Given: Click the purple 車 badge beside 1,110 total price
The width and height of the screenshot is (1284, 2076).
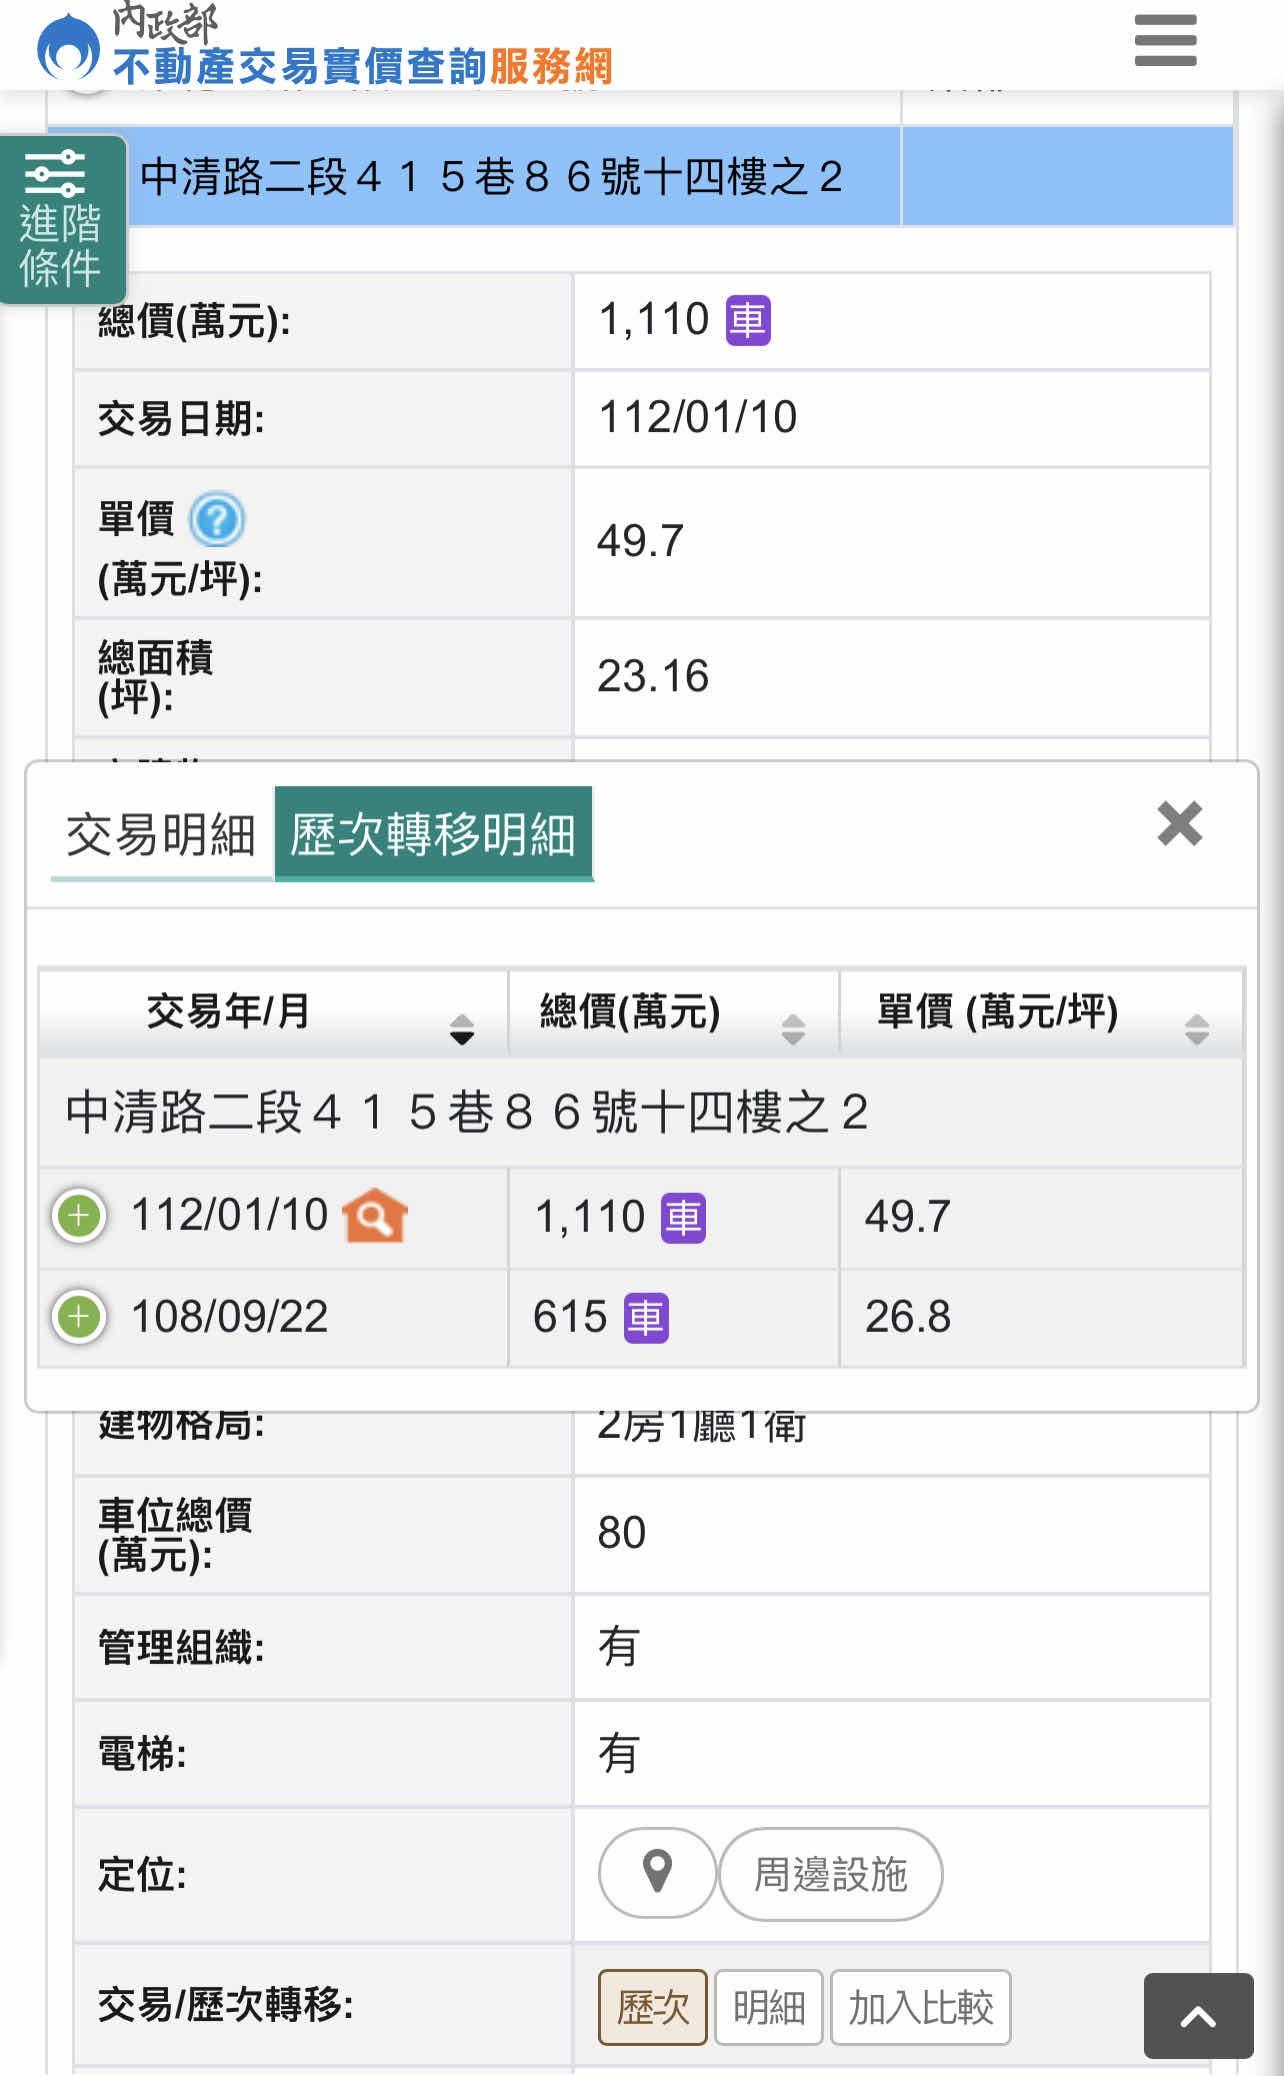Looking at the screenshot, I should click(747, 321).
